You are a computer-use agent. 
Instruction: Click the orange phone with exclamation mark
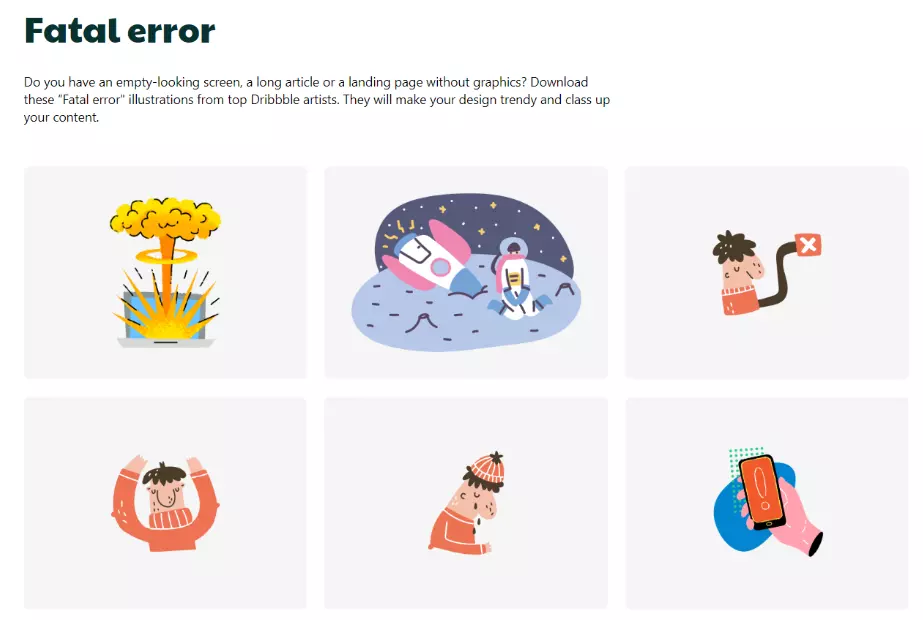coord(762,491)
